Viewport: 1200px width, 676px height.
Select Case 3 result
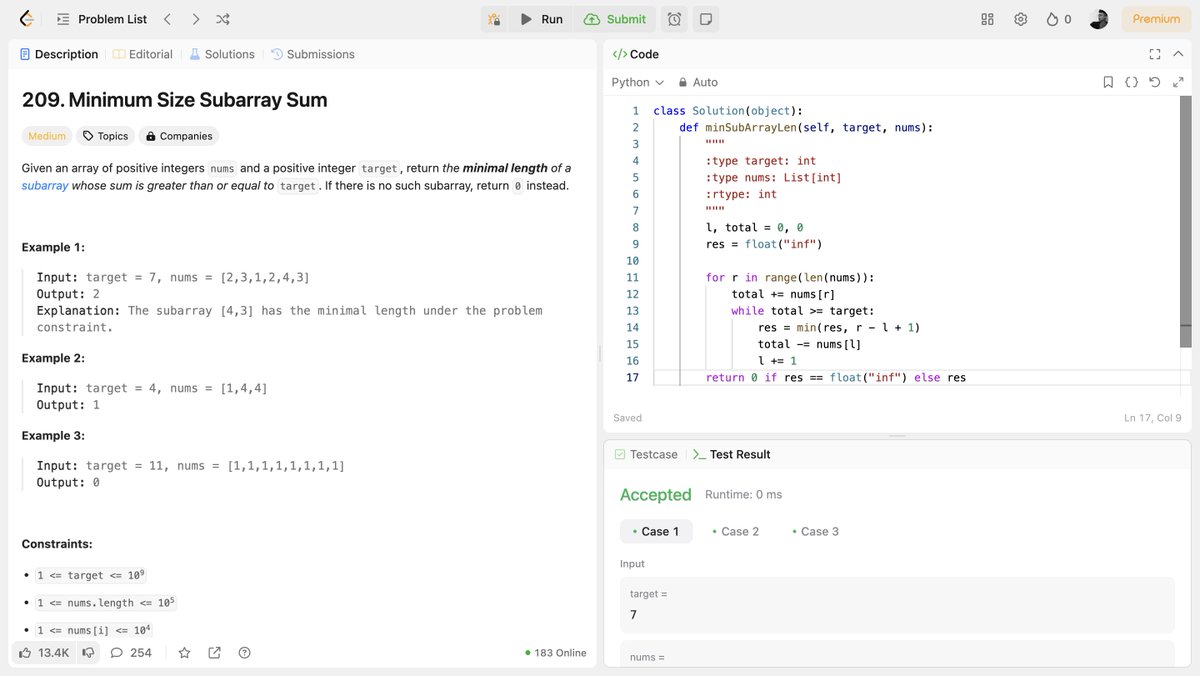pos(815,531)
